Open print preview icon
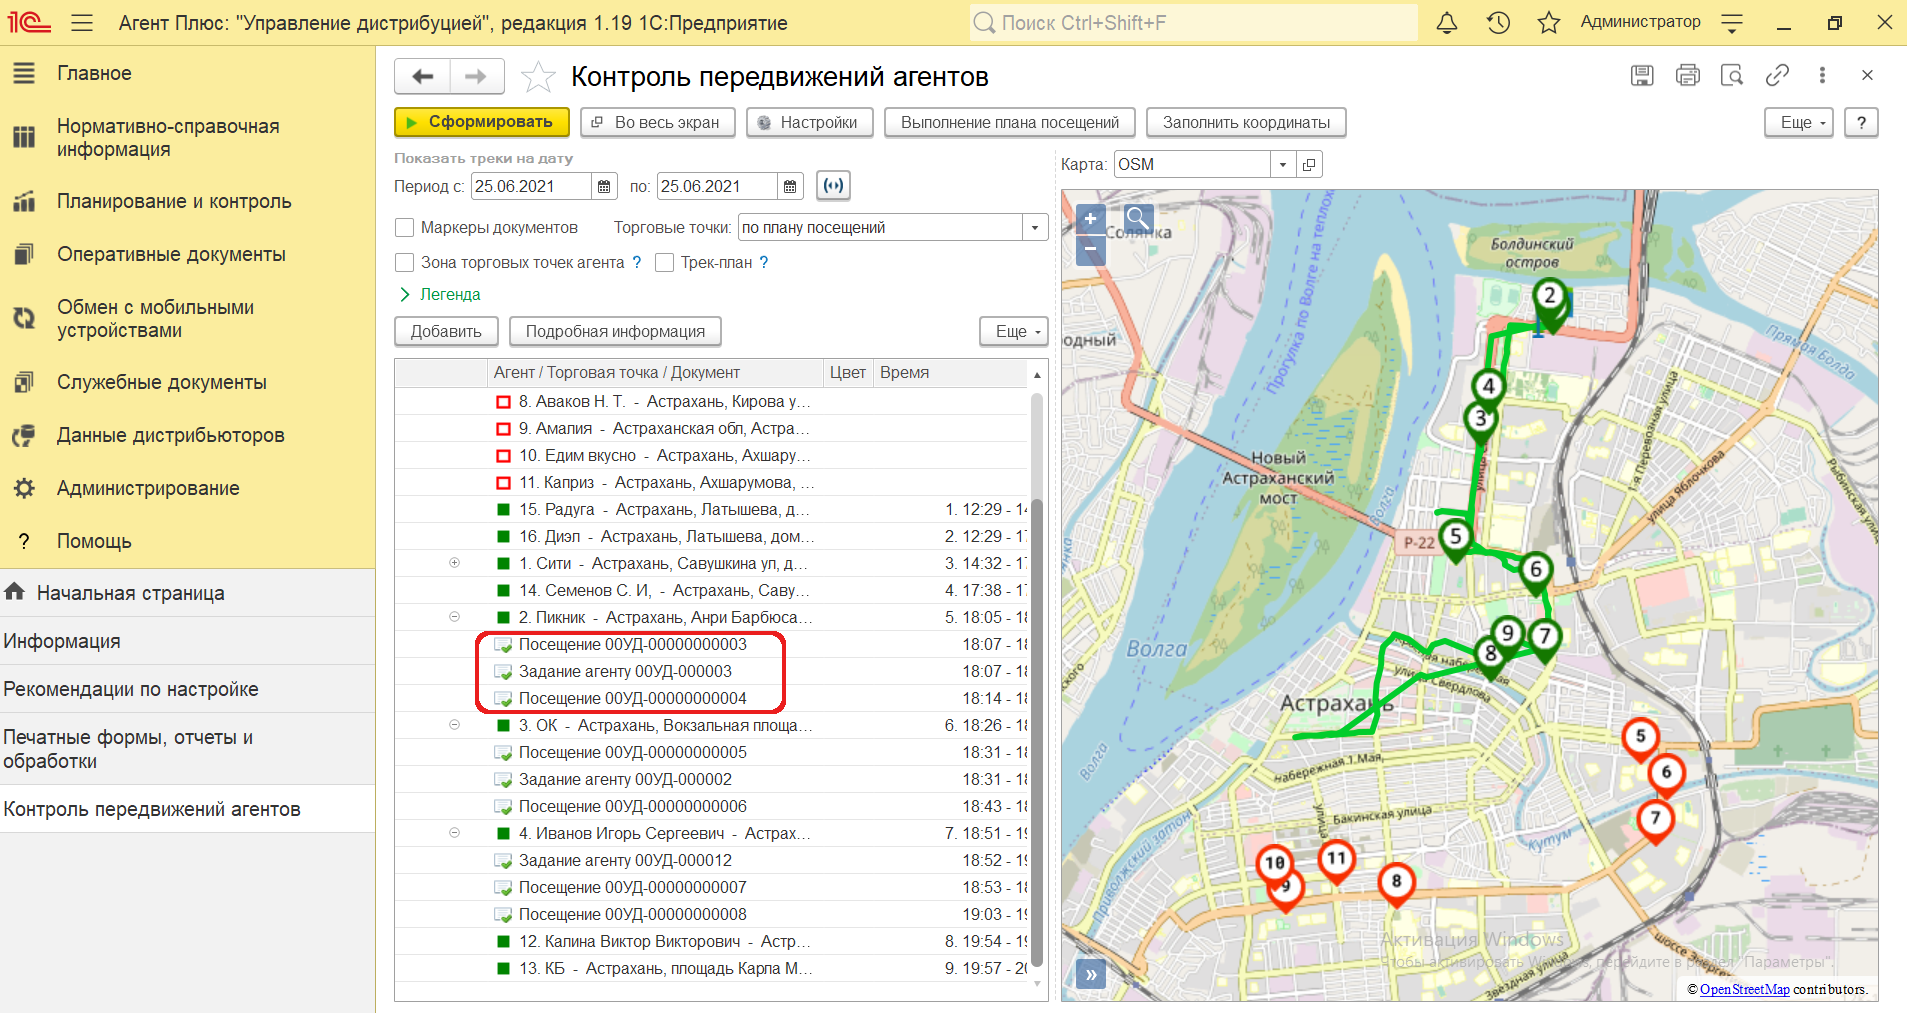The image size is (1907, 1013). [1732, 75]
